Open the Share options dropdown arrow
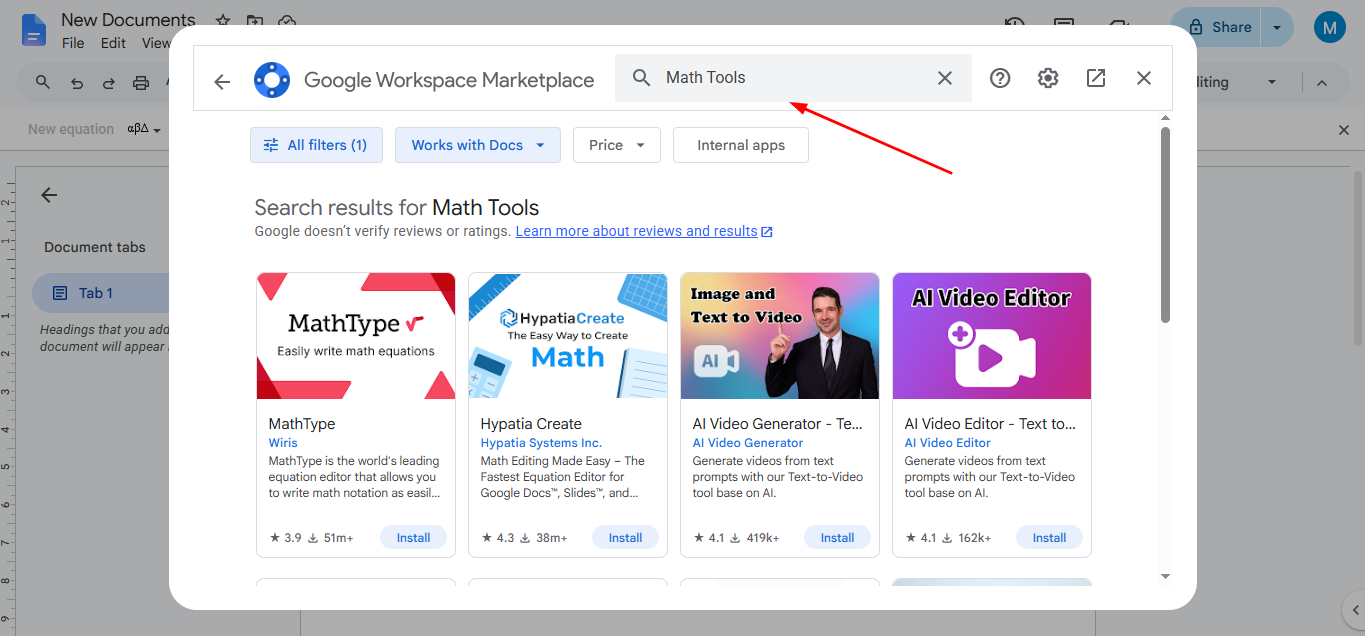Screen dimensions: 1365x636 click(1277, 28)
